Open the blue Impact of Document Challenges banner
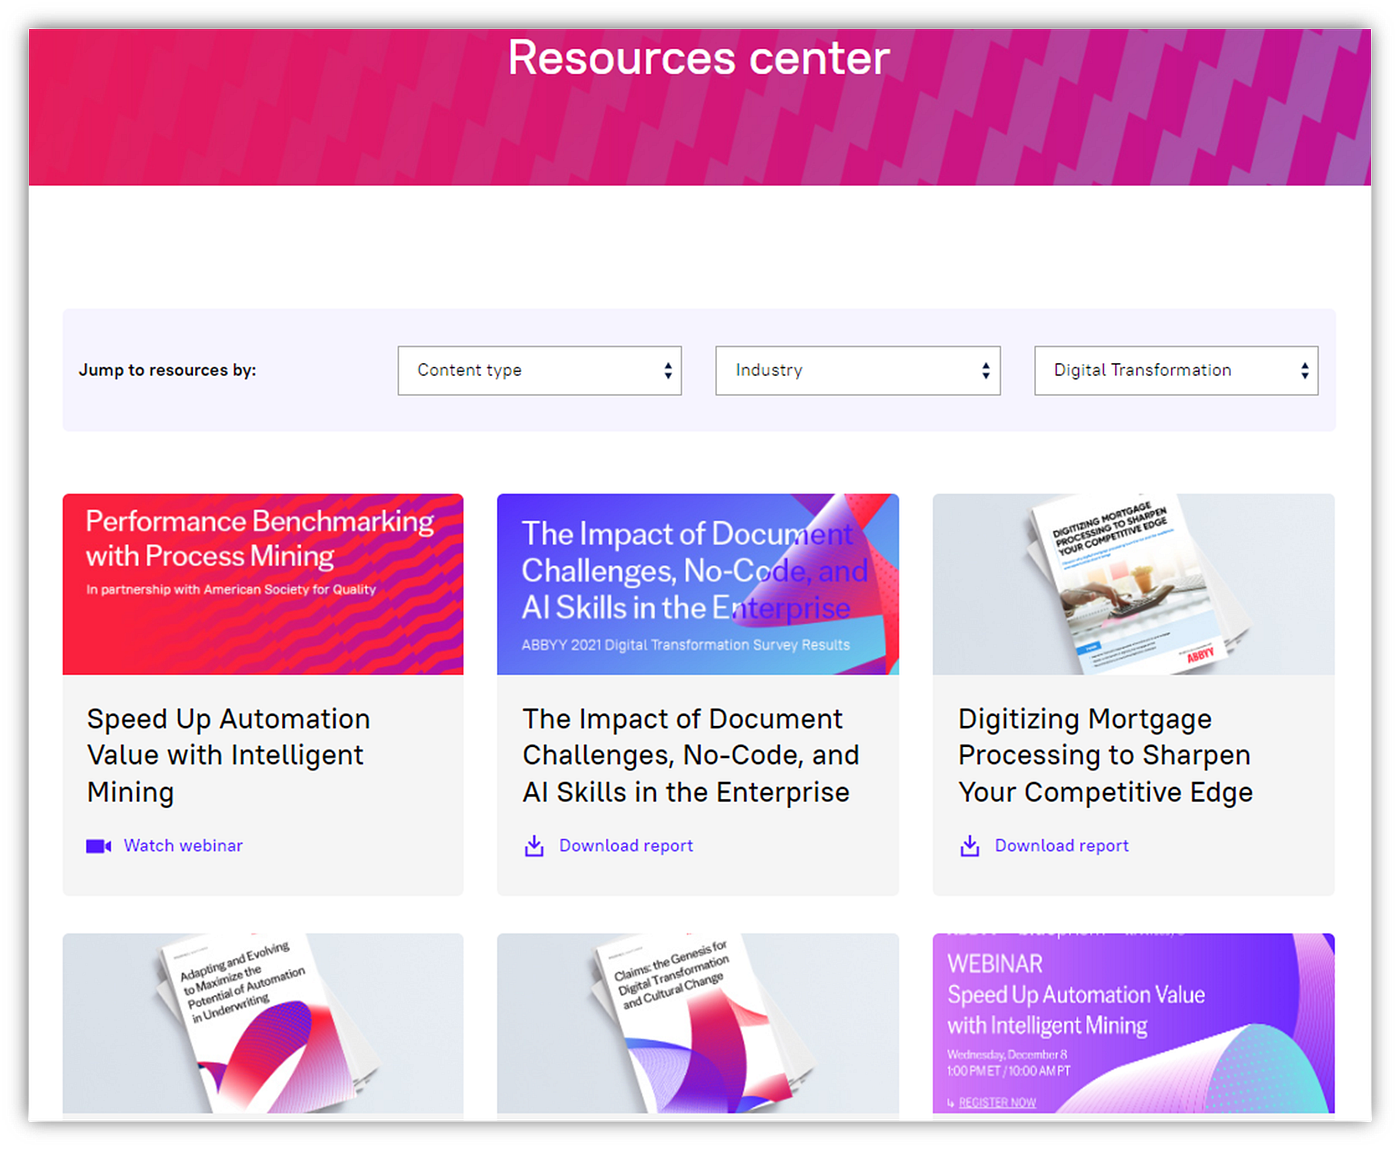 [698, 584]
